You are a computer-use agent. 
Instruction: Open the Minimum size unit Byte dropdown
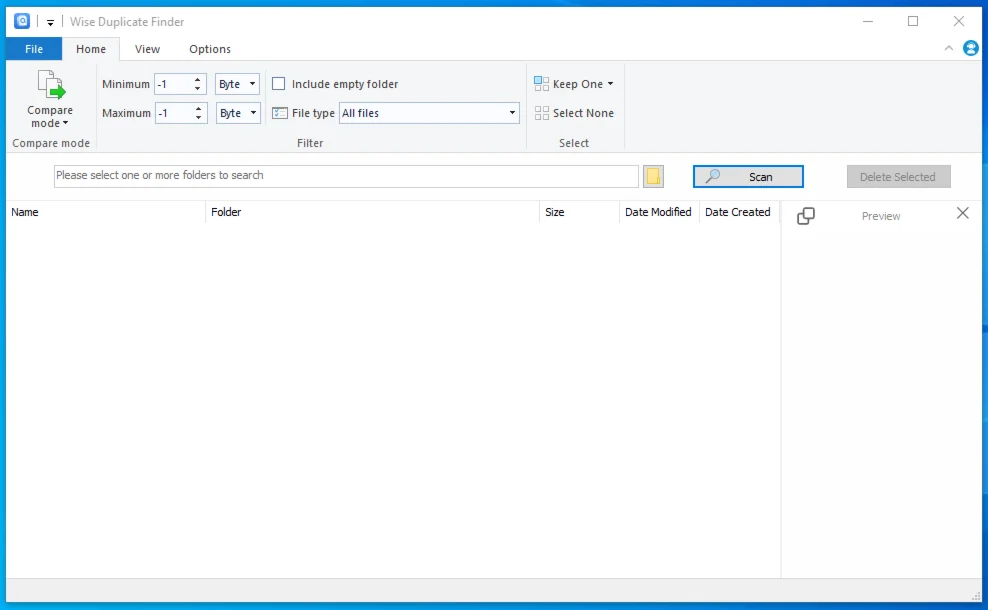(x=238, y=84)
